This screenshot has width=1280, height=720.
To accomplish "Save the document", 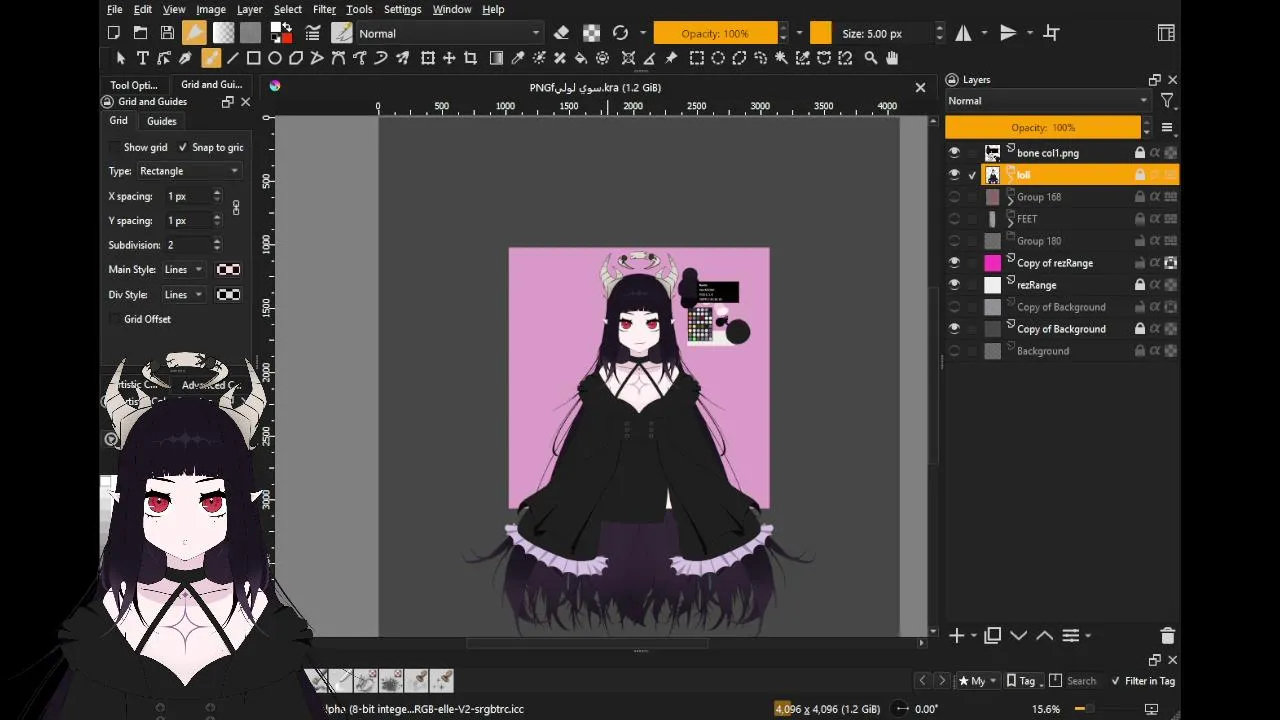I will [x=167, y=33].
